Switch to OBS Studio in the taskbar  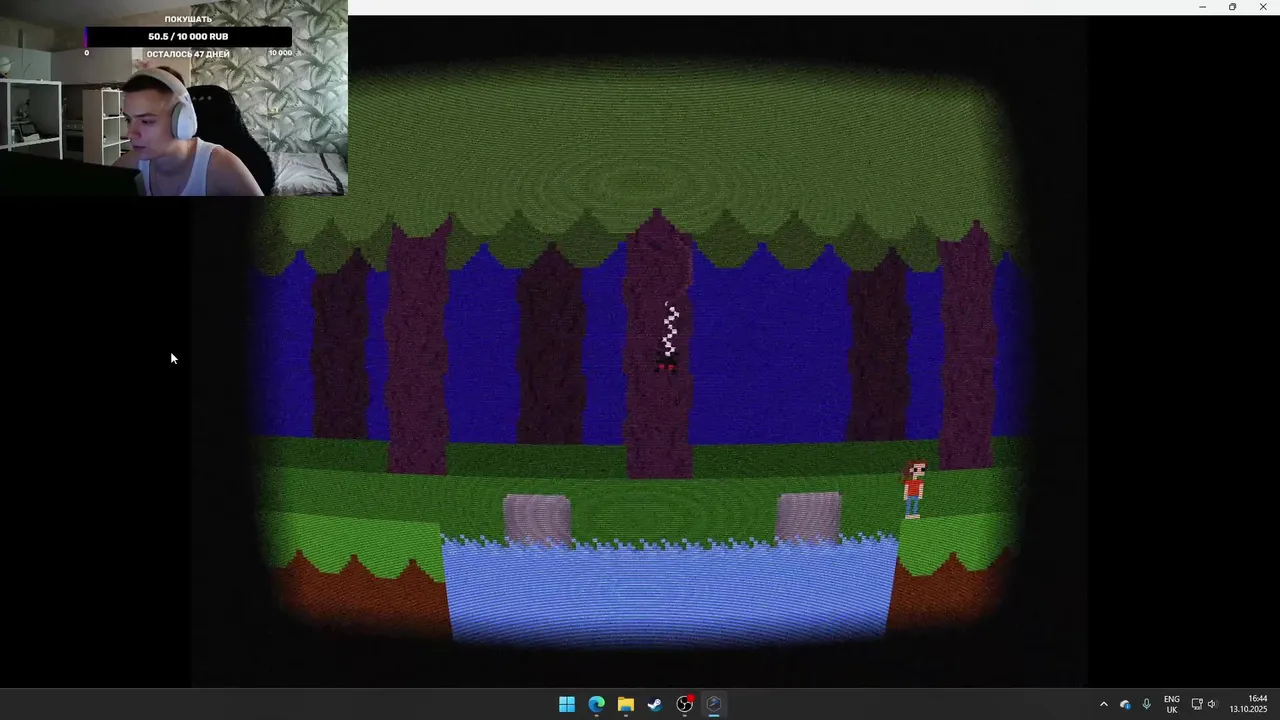[x=684, y=704]
